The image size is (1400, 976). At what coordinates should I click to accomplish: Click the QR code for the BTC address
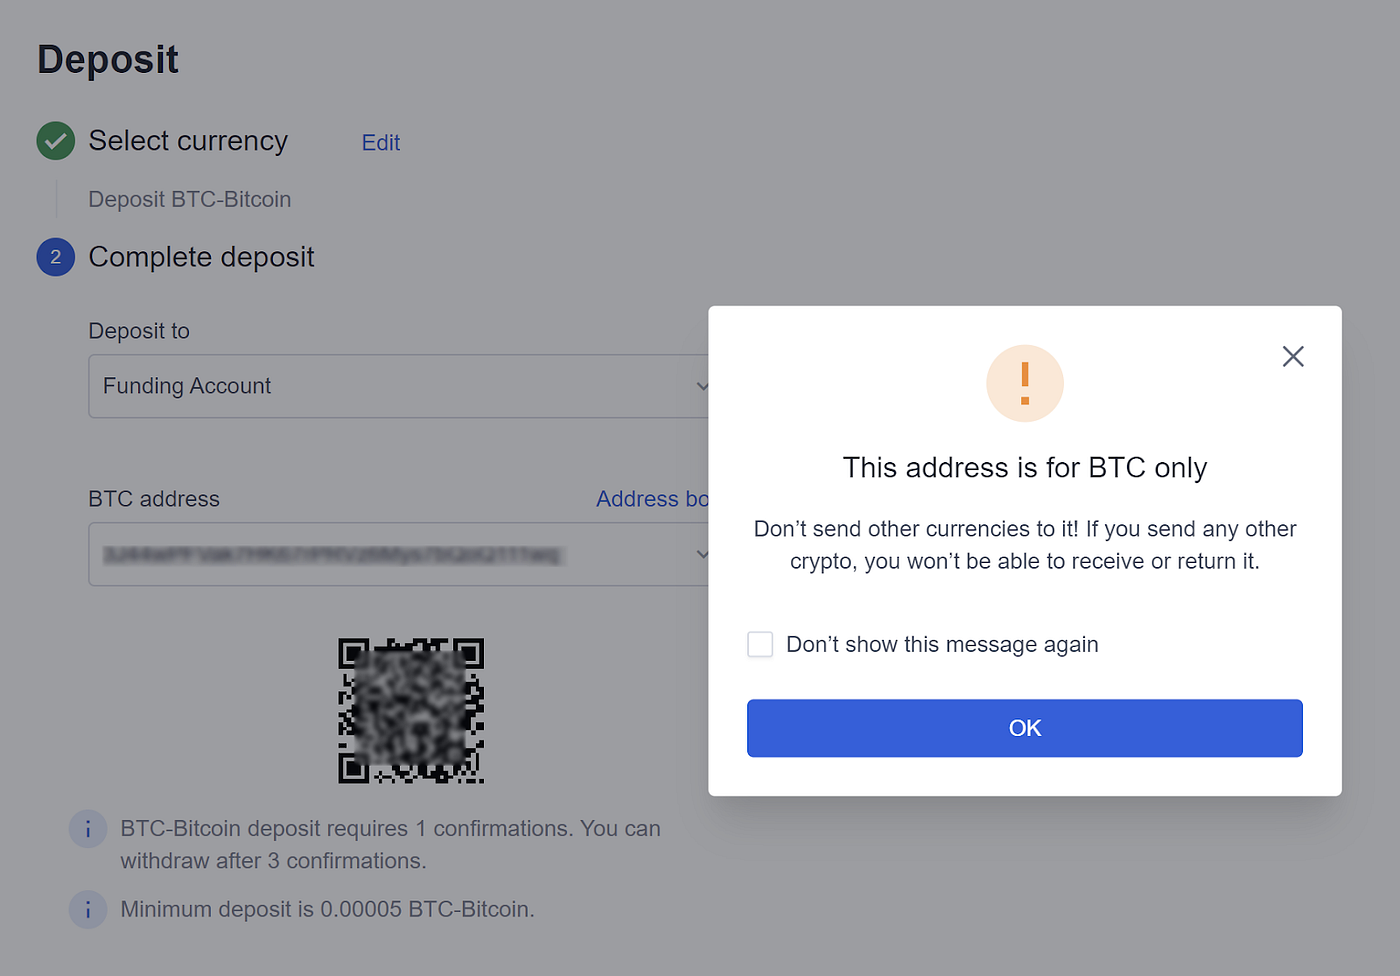coord(411,710)
